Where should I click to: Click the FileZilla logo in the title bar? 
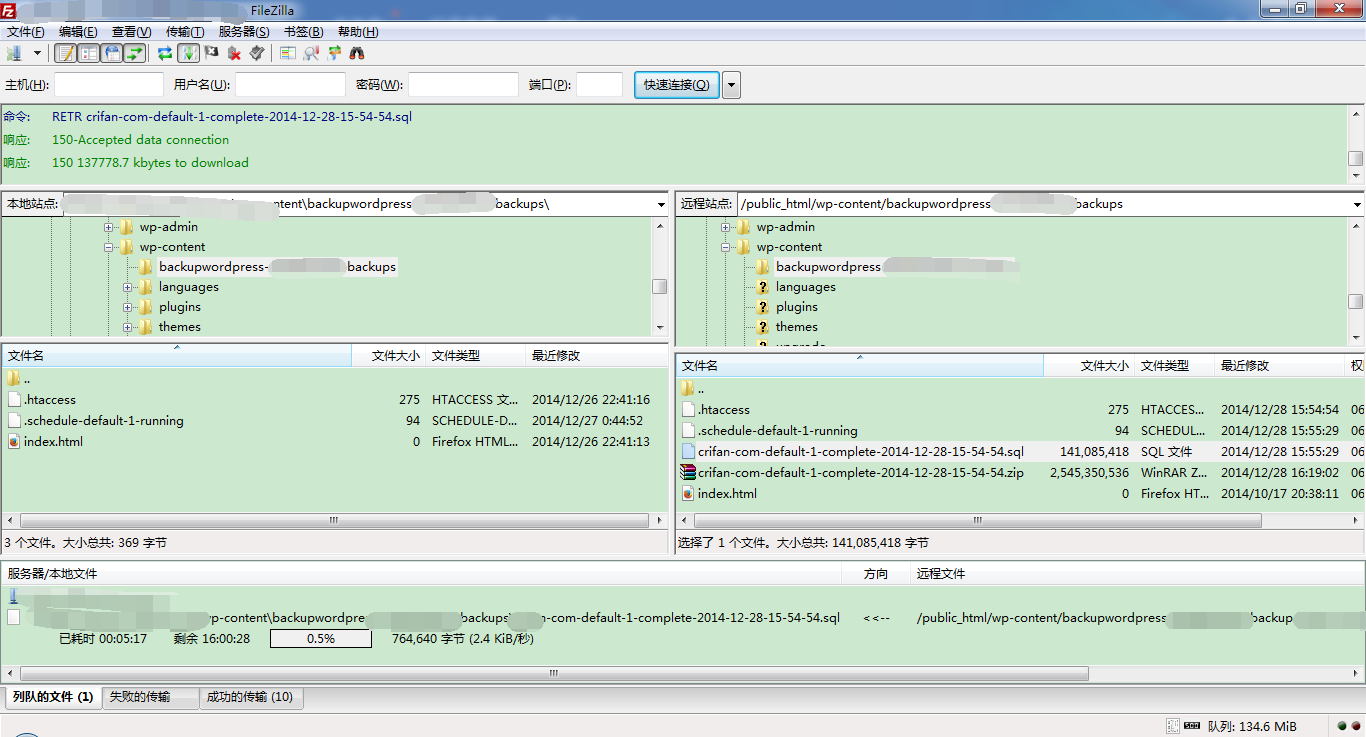click(x=9, y=9)
